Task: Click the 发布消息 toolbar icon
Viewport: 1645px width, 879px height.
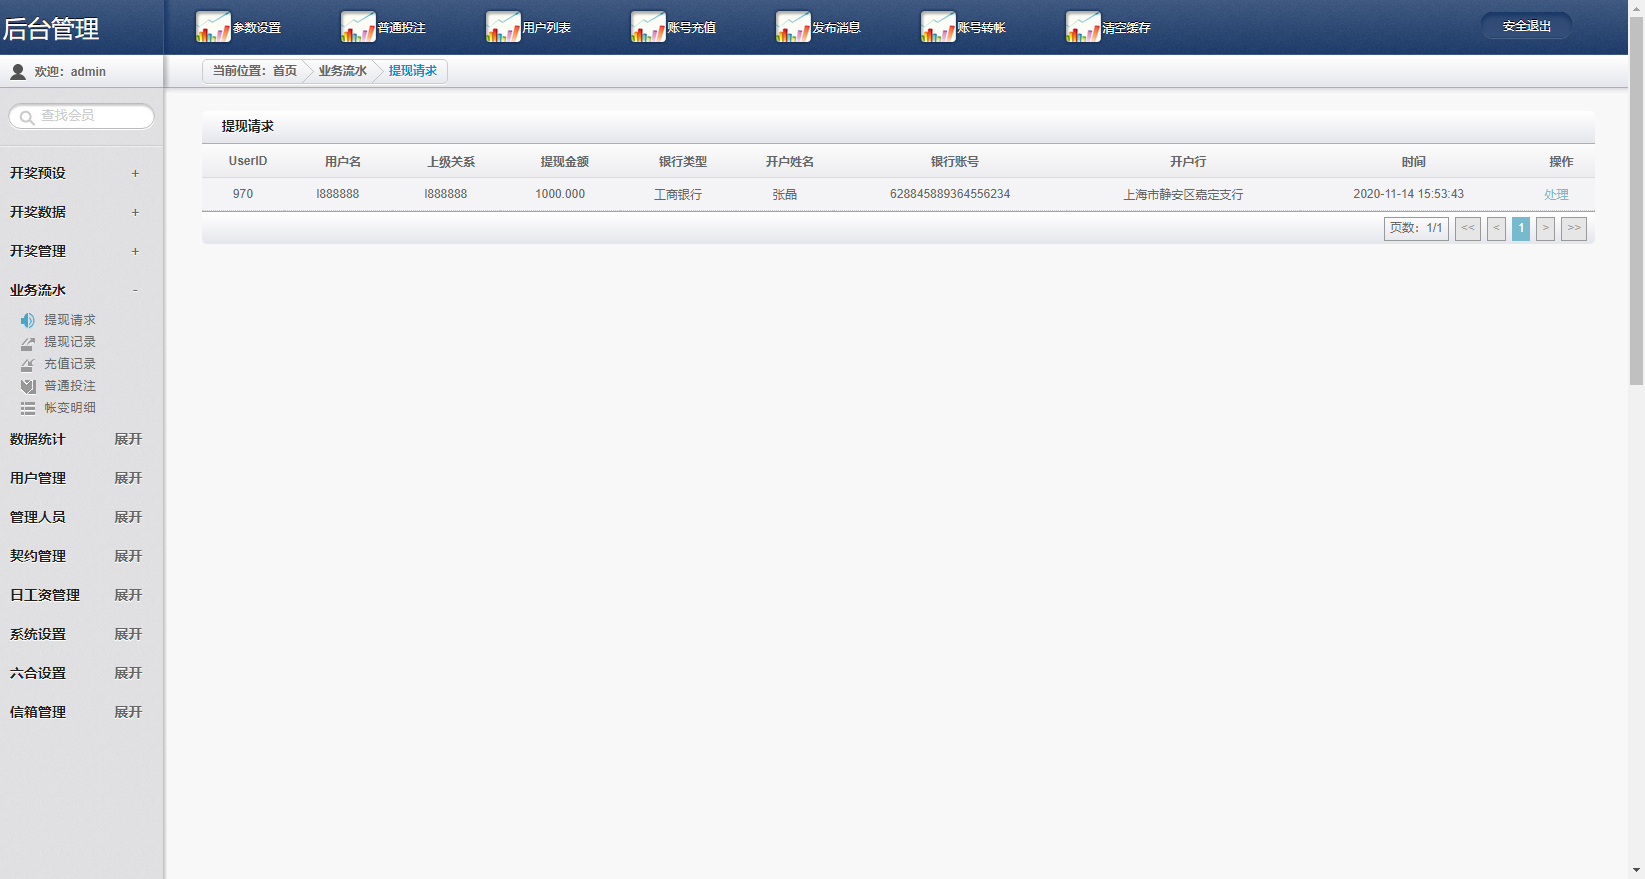Action: point(793,27)
